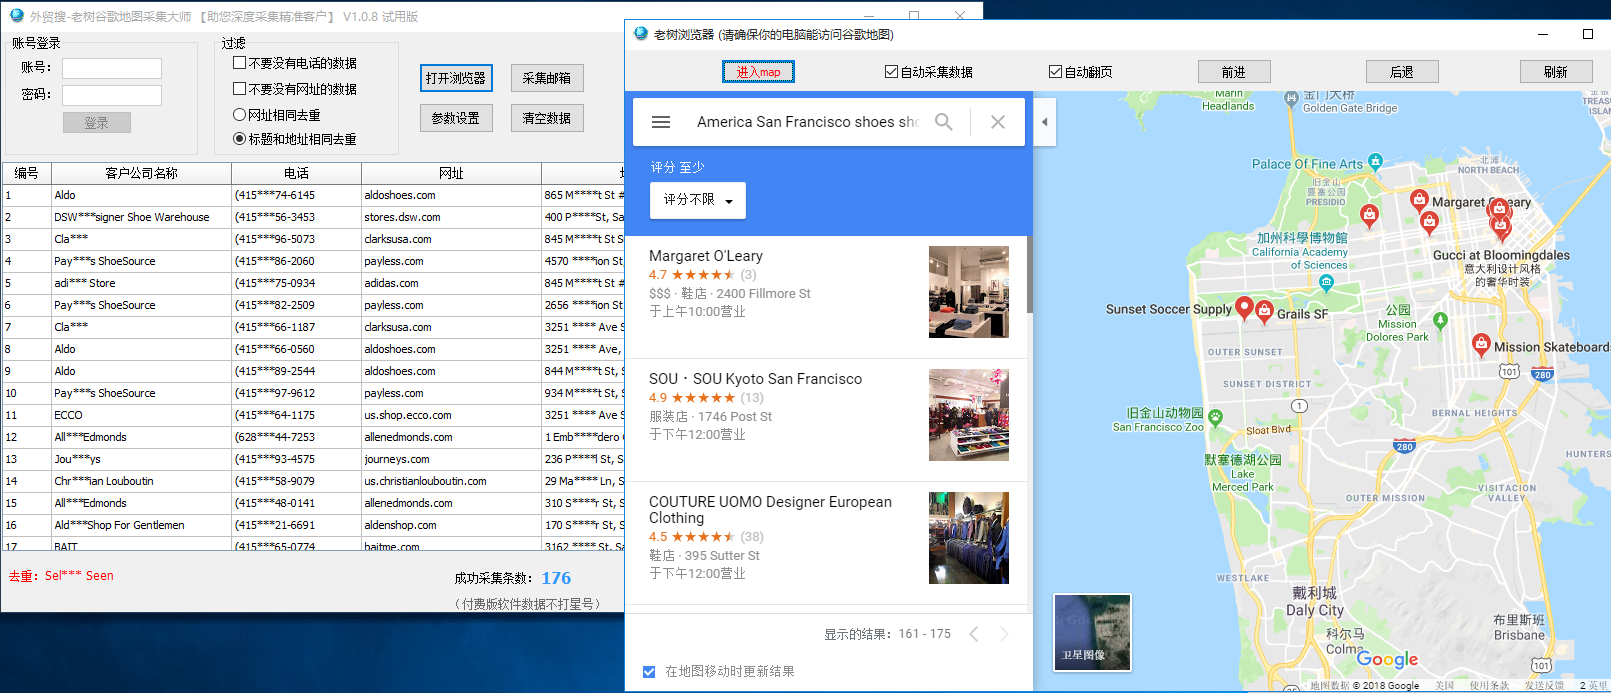Toggle 不要没有电话的数据 filter checkbox

(239, 62)
